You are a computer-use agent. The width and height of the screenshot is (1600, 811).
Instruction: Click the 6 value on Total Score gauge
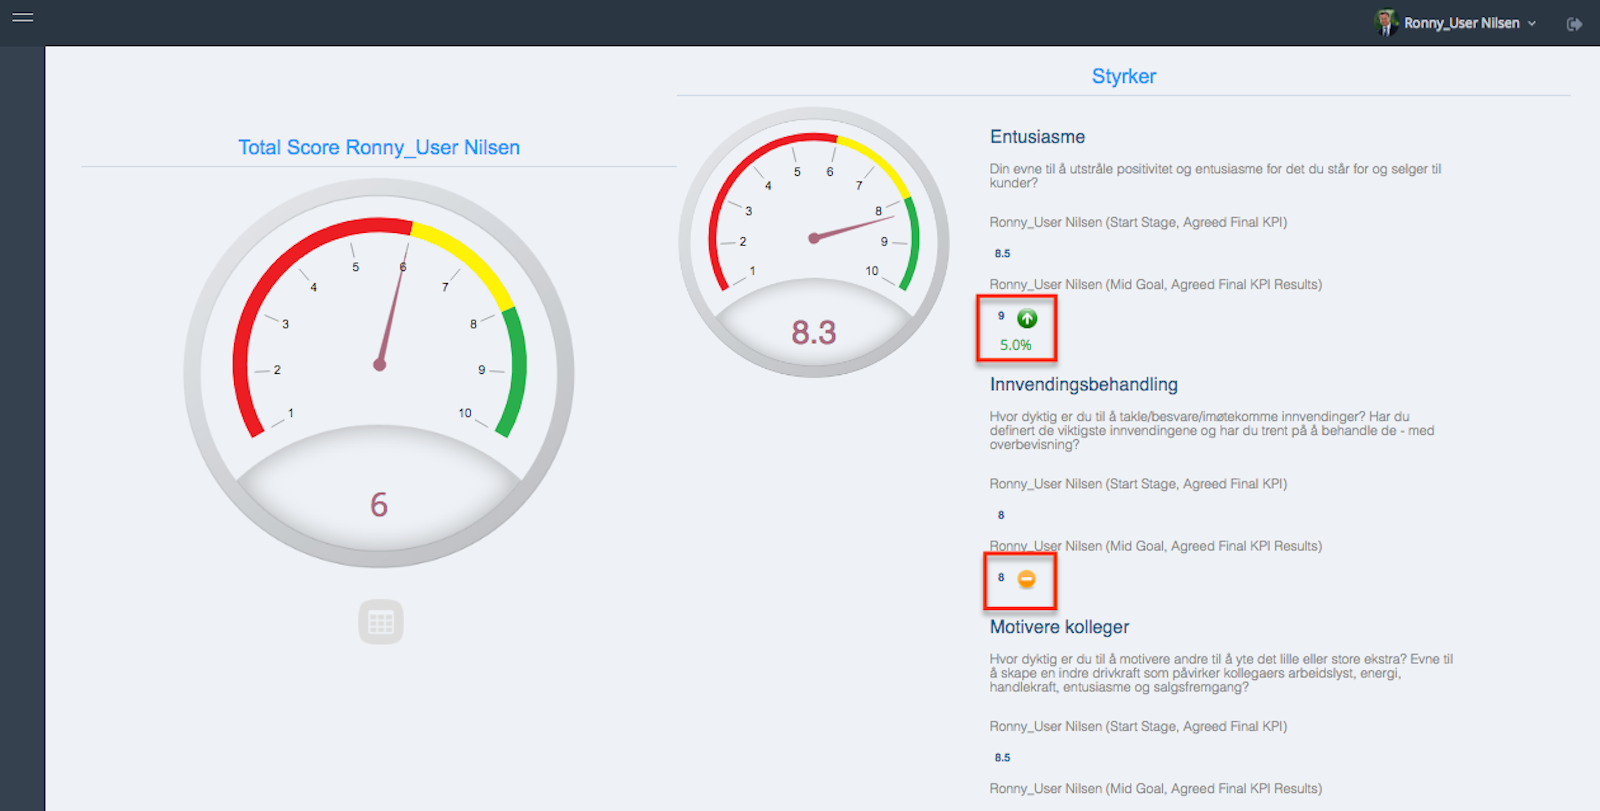[379, 505]
